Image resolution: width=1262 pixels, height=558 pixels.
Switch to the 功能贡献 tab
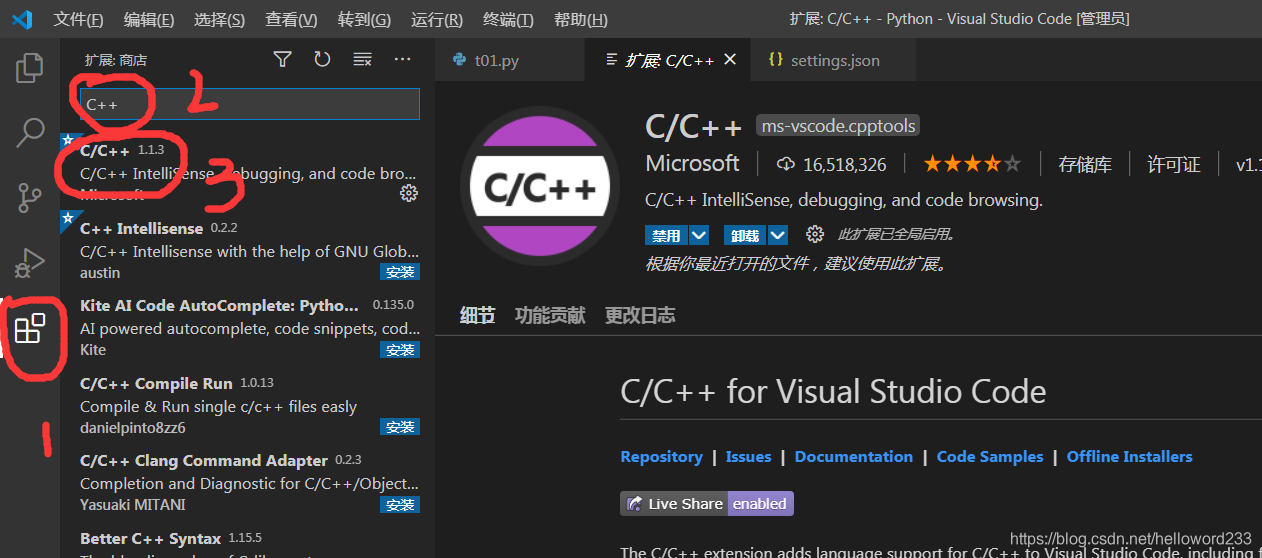[x=550, y=316]
